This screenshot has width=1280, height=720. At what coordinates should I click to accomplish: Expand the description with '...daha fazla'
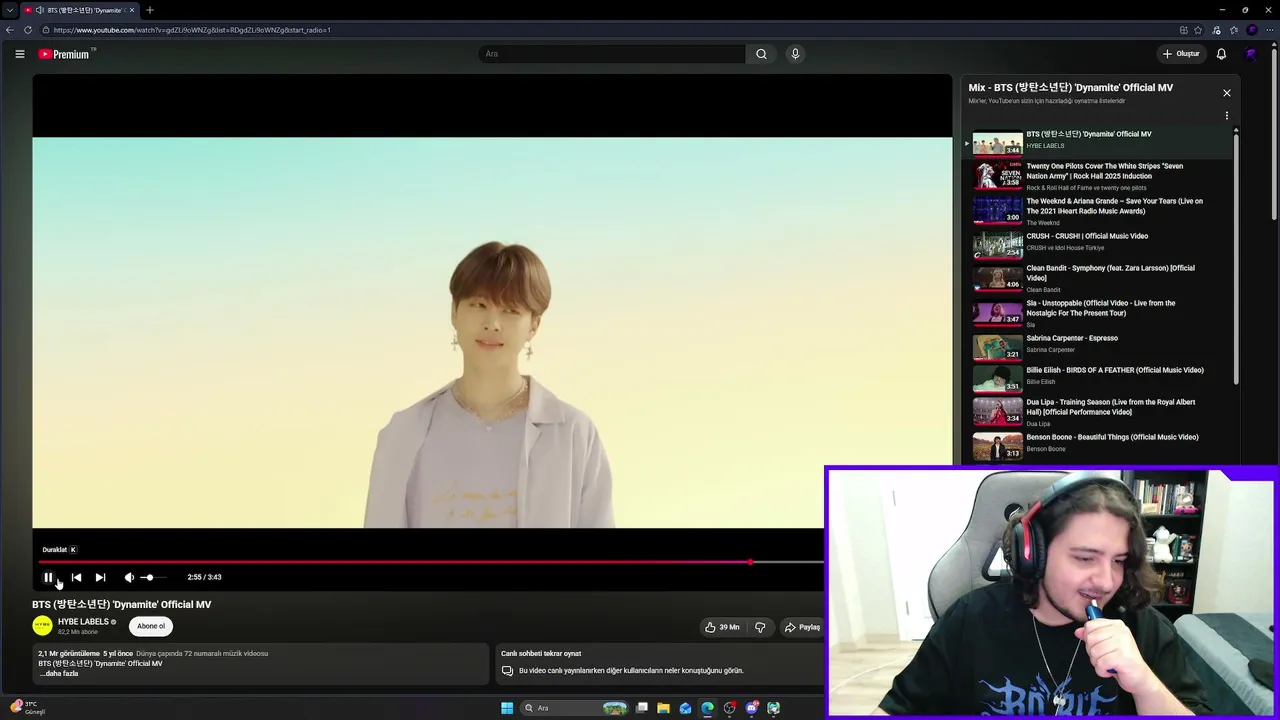point(58,674)
